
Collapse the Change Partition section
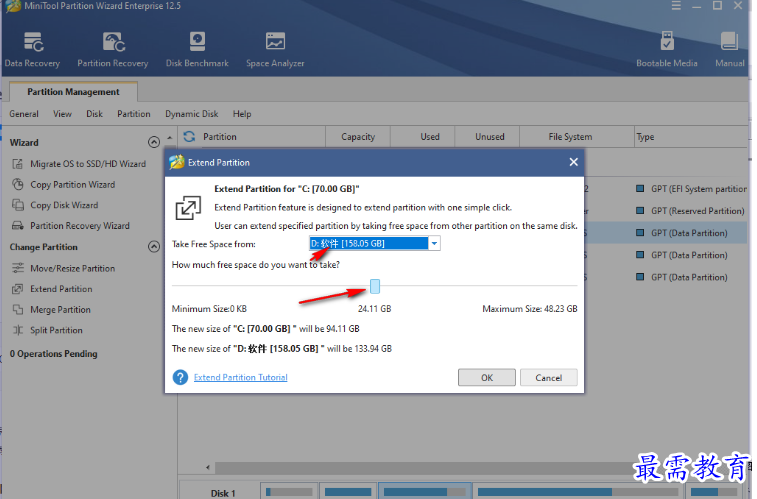154,247
